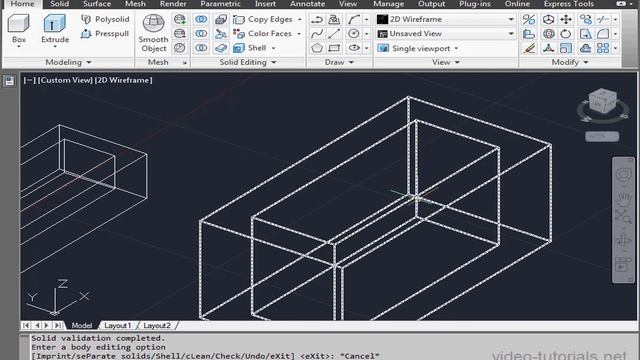The height and width of the screenshot is (360, 640).
Task: Switch to the Layout1 tab
Action: 118,325
